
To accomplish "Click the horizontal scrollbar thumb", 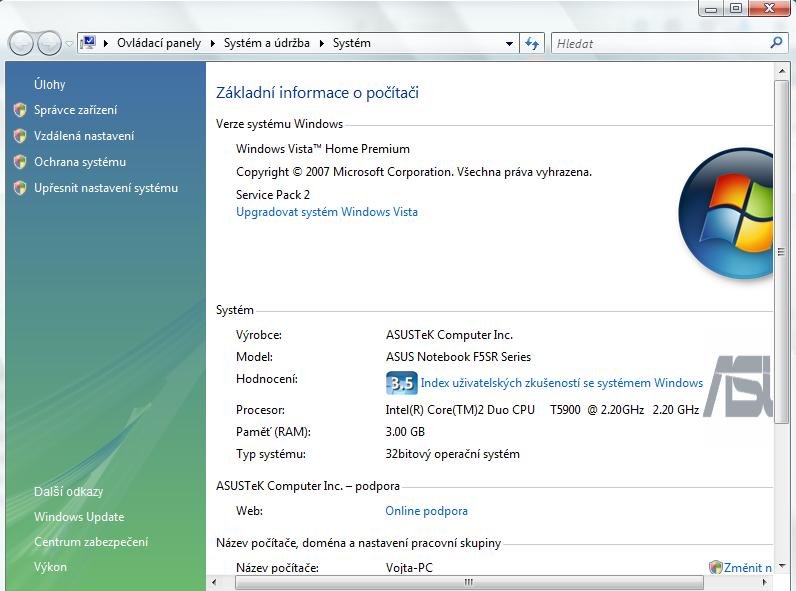I will coord(470,582).
